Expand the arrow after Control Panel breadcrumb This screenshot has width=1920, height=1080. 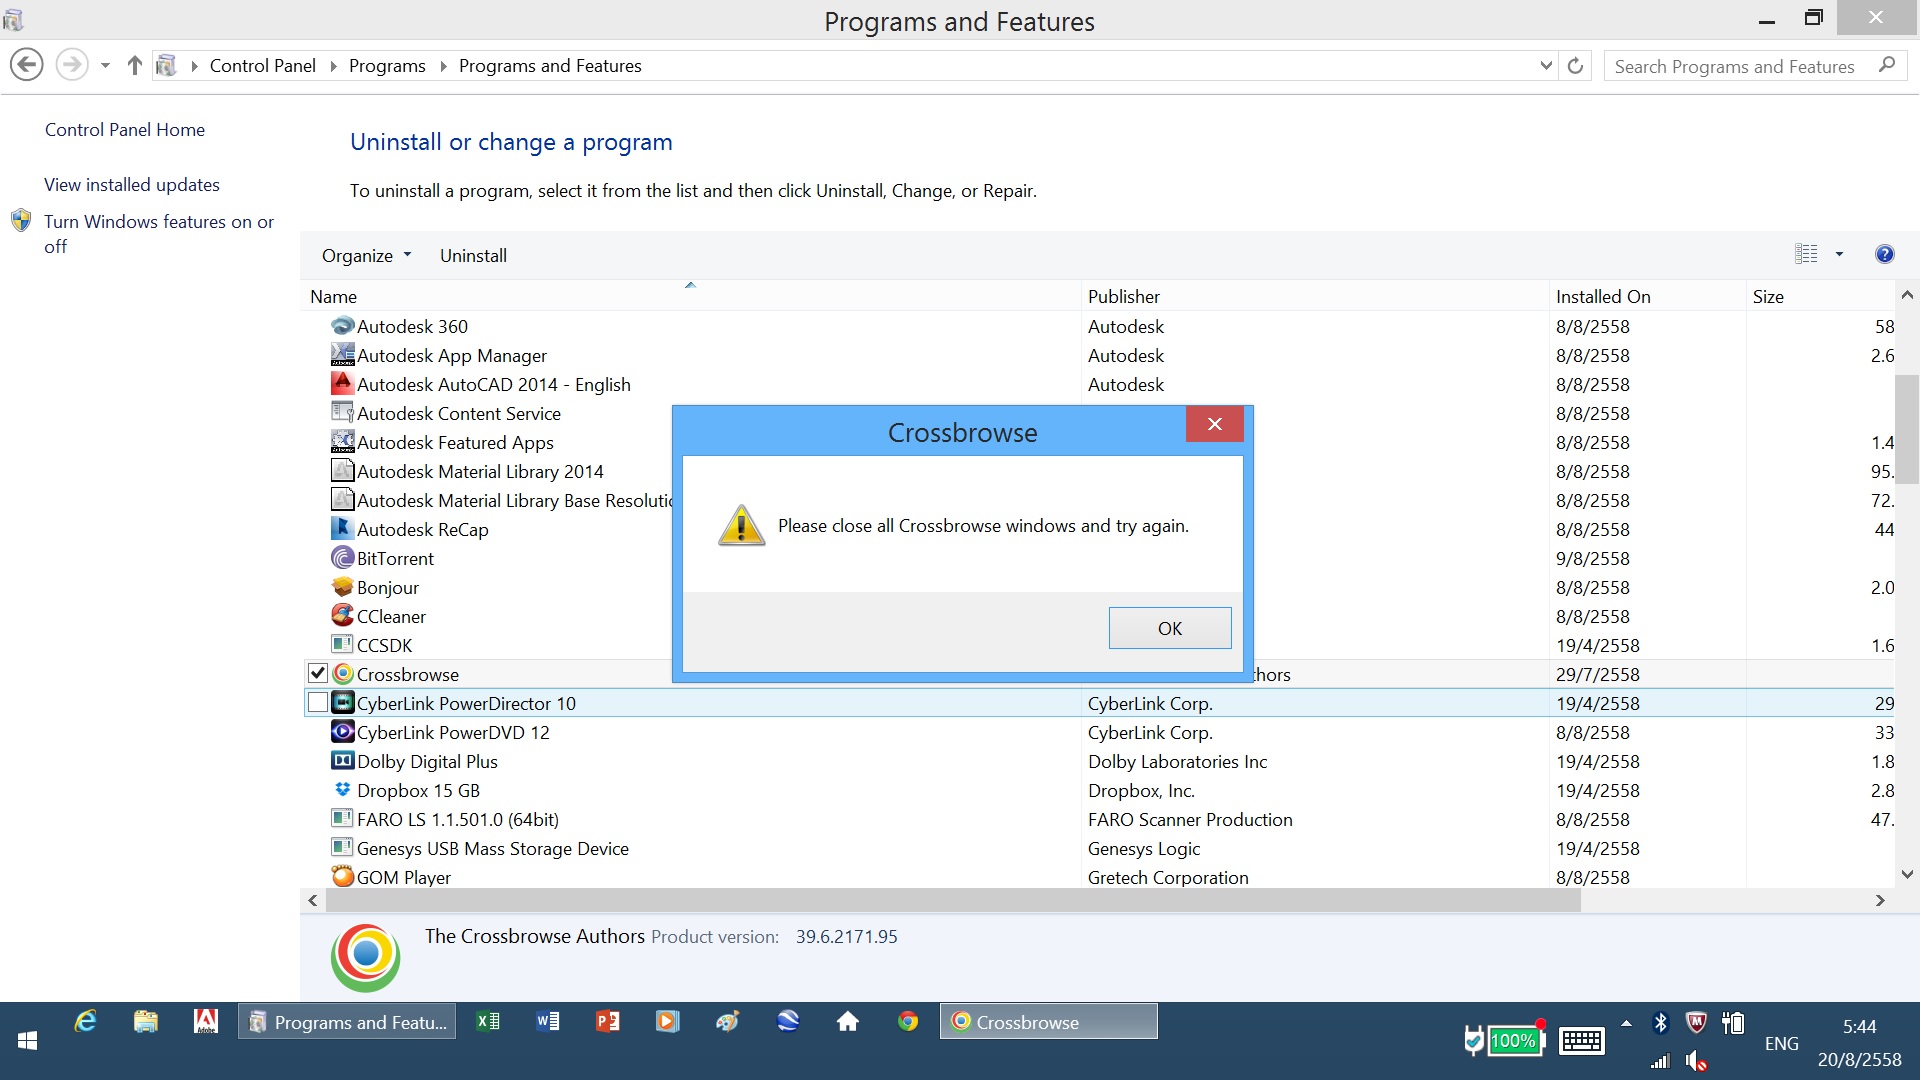[333, 66]
